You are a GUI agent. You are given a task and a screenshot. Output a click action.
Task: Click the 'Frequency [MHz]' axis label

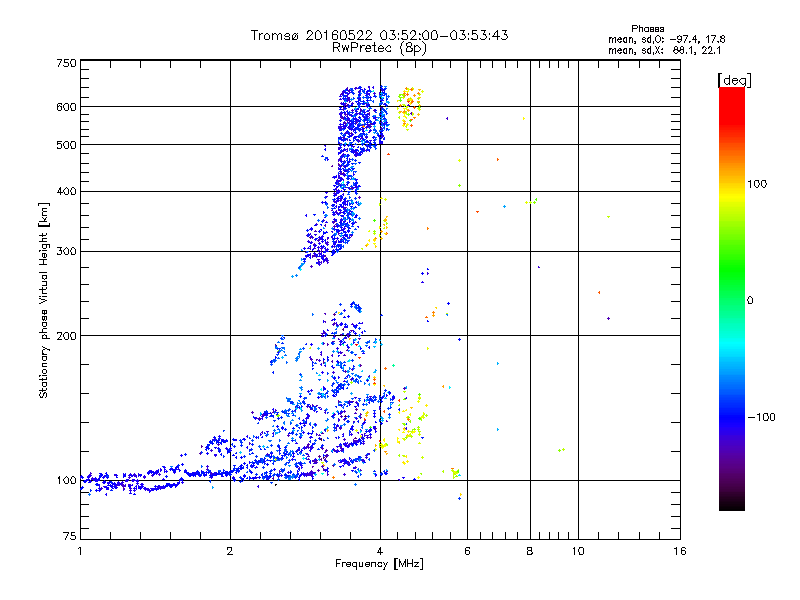tap(379, 564)
